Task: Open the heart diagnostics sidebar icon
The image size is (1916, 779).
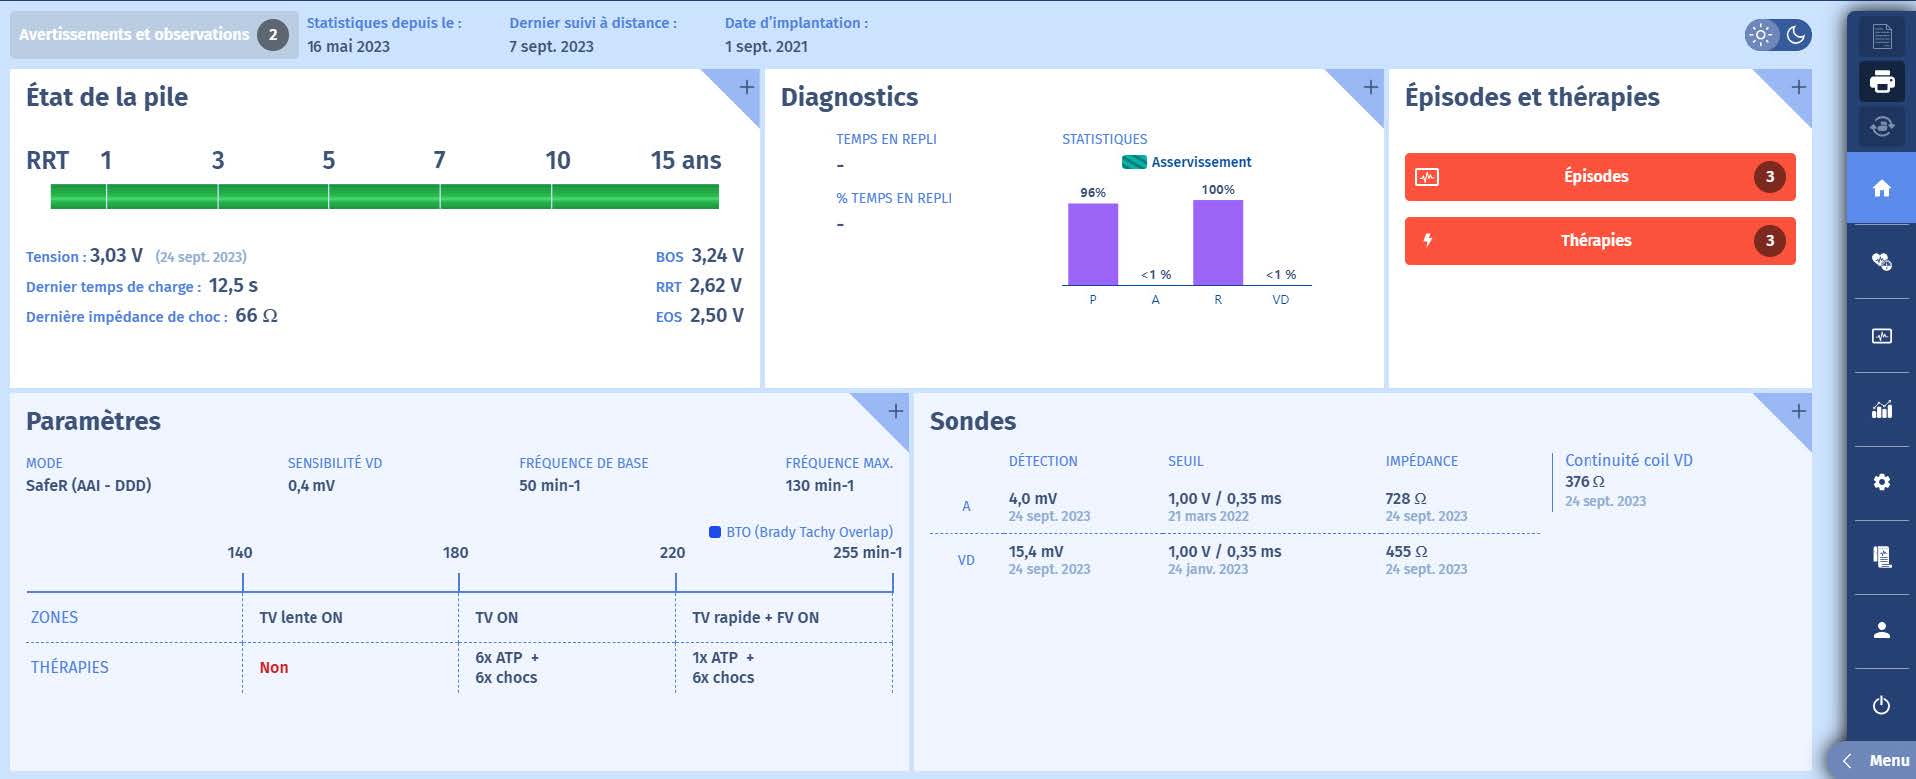Action: pyautogui.click(x=1881, y=262)
